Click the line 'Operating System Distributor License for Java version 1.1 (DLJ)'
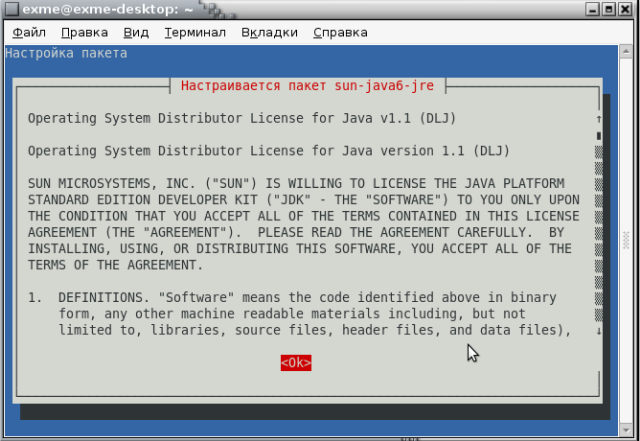This screenshot has width=640, height=441. click(269, 151)
